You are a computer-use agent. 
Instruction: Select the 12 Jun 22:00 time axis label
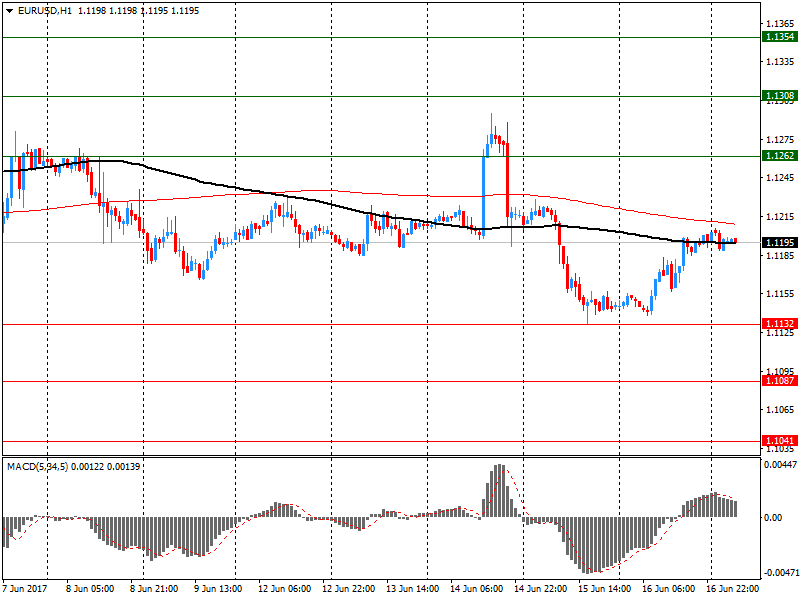(348, 588)
